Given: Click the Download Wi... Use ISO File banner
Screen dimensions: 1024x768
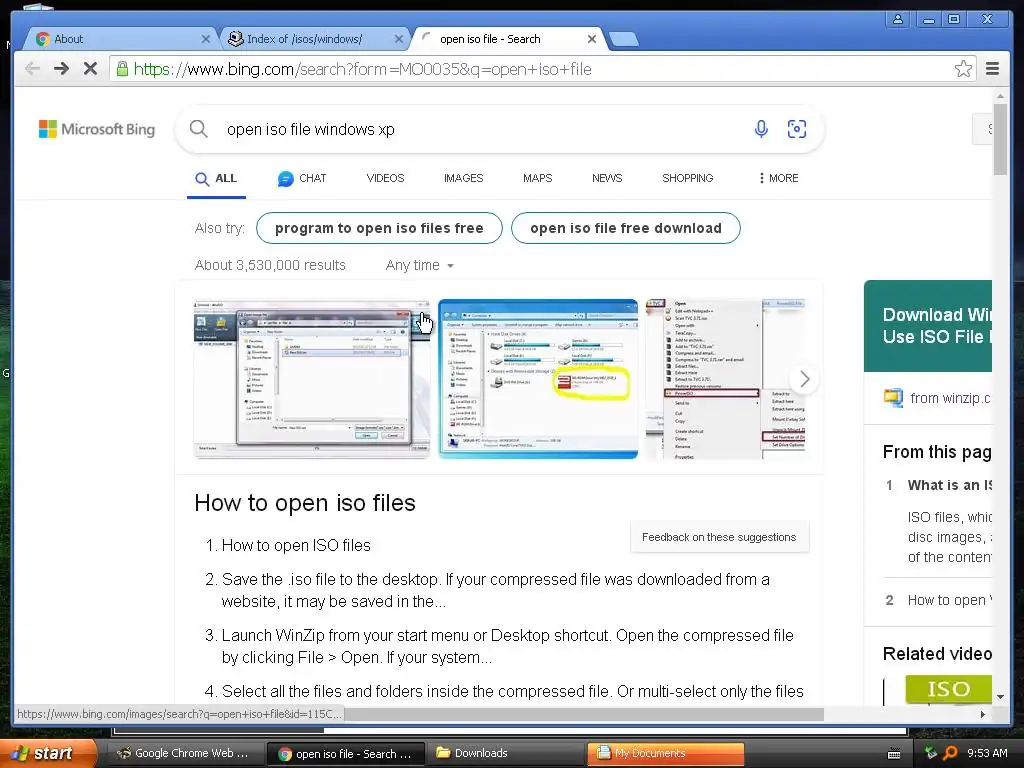Looking at the screenshot, I should click(928, 326).
